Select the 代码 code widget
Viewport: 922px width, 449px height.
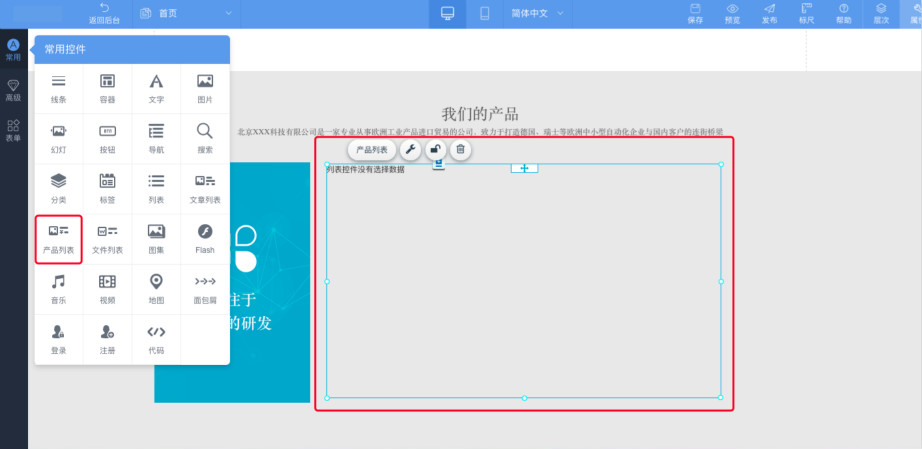[156, 338]
